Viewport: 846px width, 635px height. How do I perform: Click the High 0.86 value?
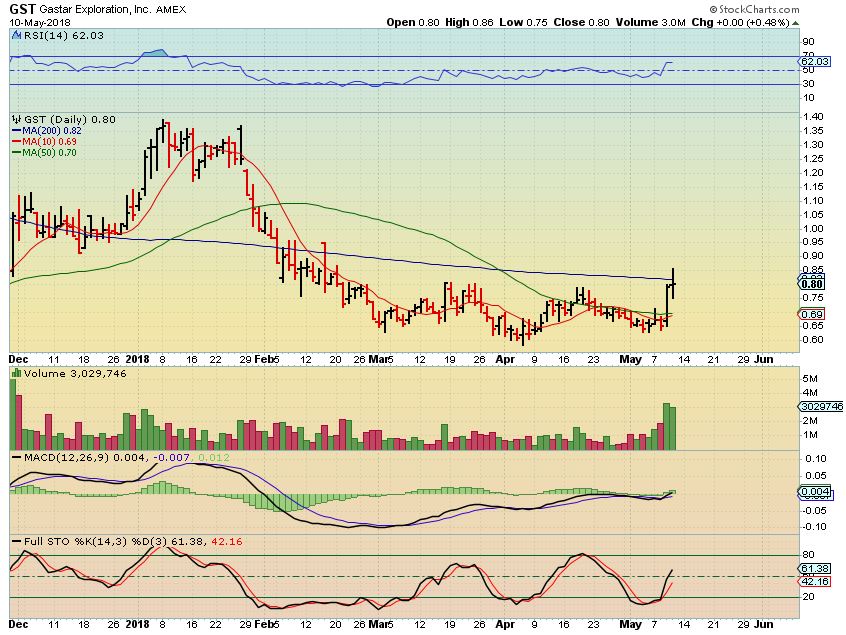(469, 23)
